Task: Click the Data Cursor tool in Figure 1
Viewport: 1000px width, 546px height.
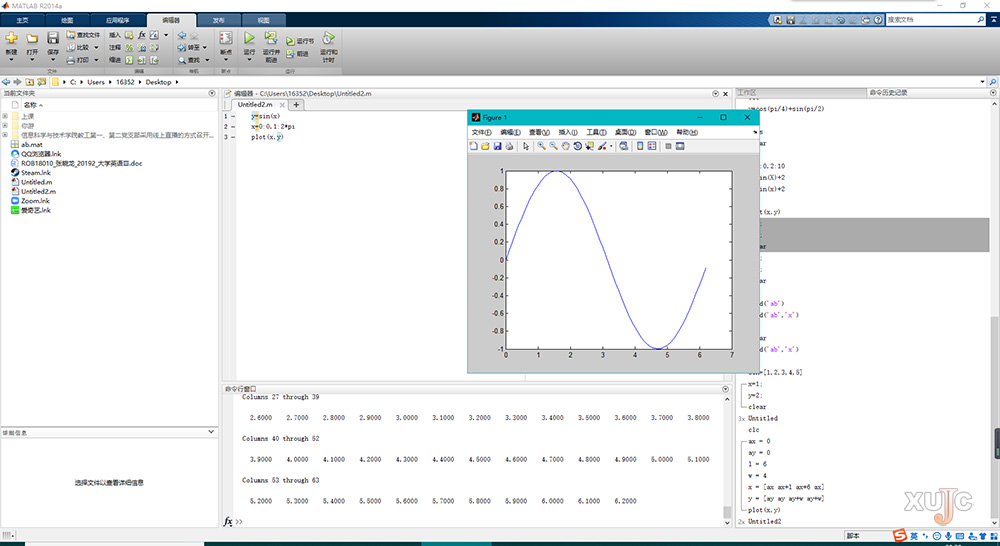Action: click(x=589, y=146)
